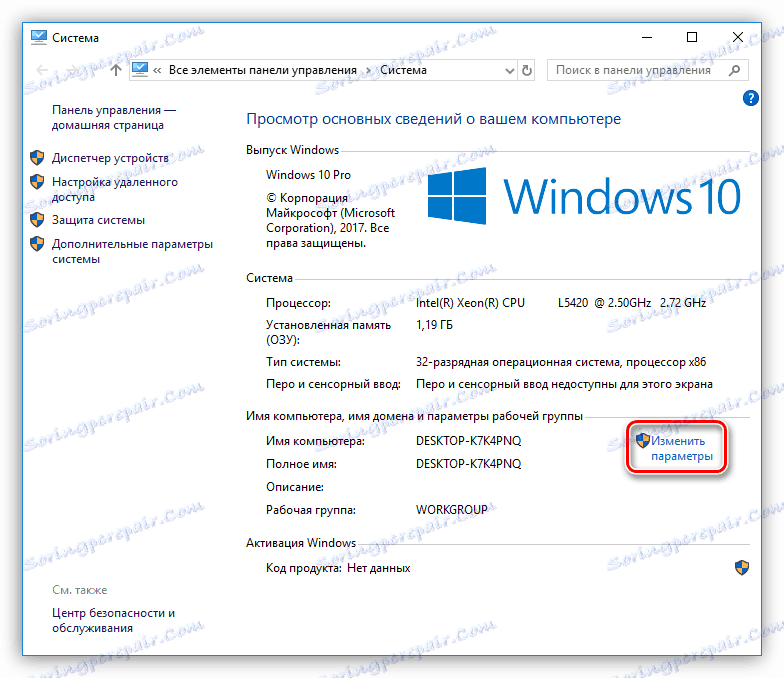Click the shield icon beside Диспетчер устройств
Viewport: 784px width, 678px height.
pos(37,158)
